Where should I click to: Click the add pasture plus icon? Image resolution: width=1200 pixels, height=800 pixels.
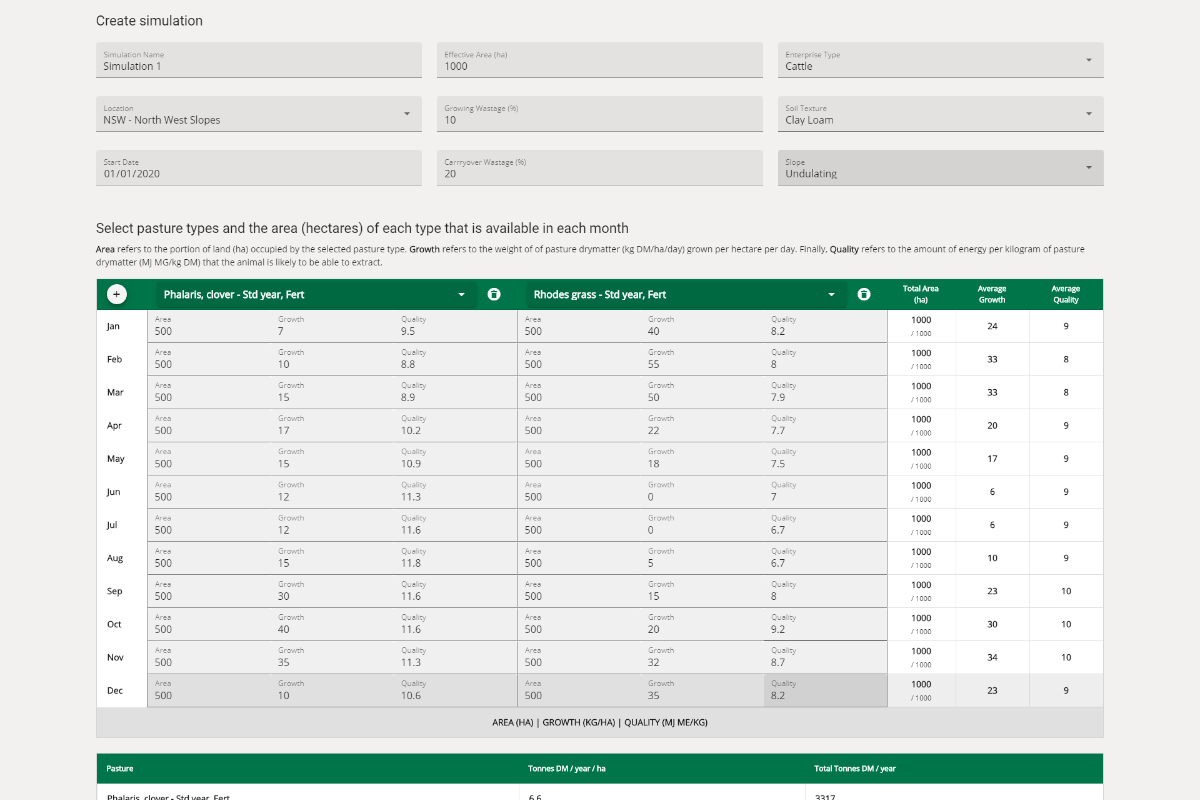pos(117,294)
